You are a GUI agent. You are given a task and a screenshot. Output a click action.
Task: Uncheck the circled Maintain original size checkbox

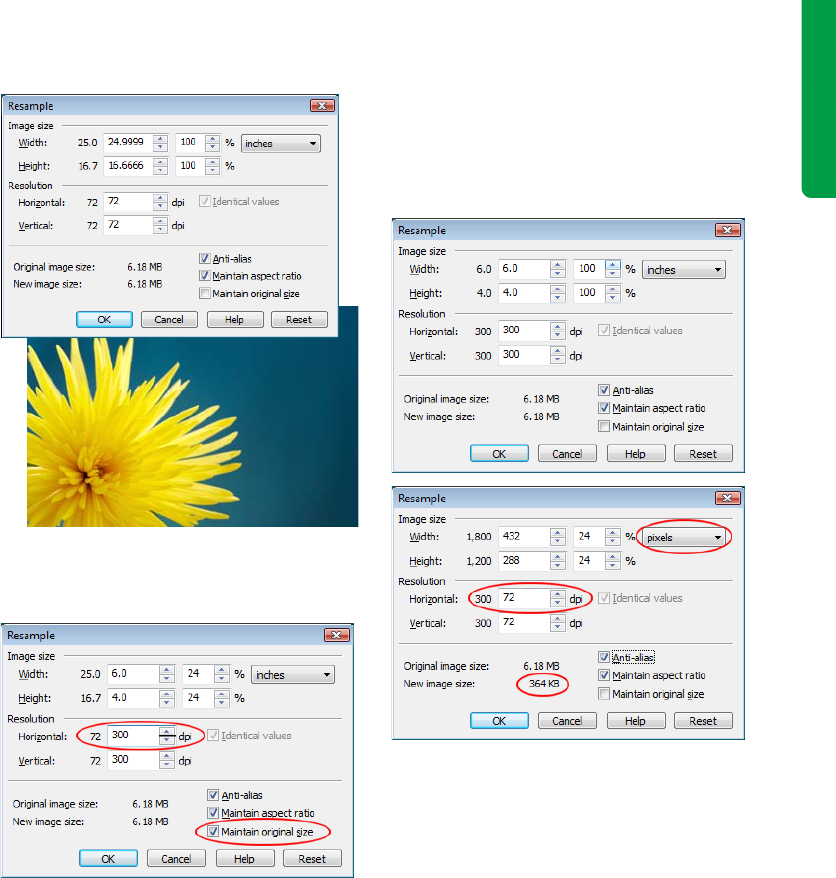213,831
